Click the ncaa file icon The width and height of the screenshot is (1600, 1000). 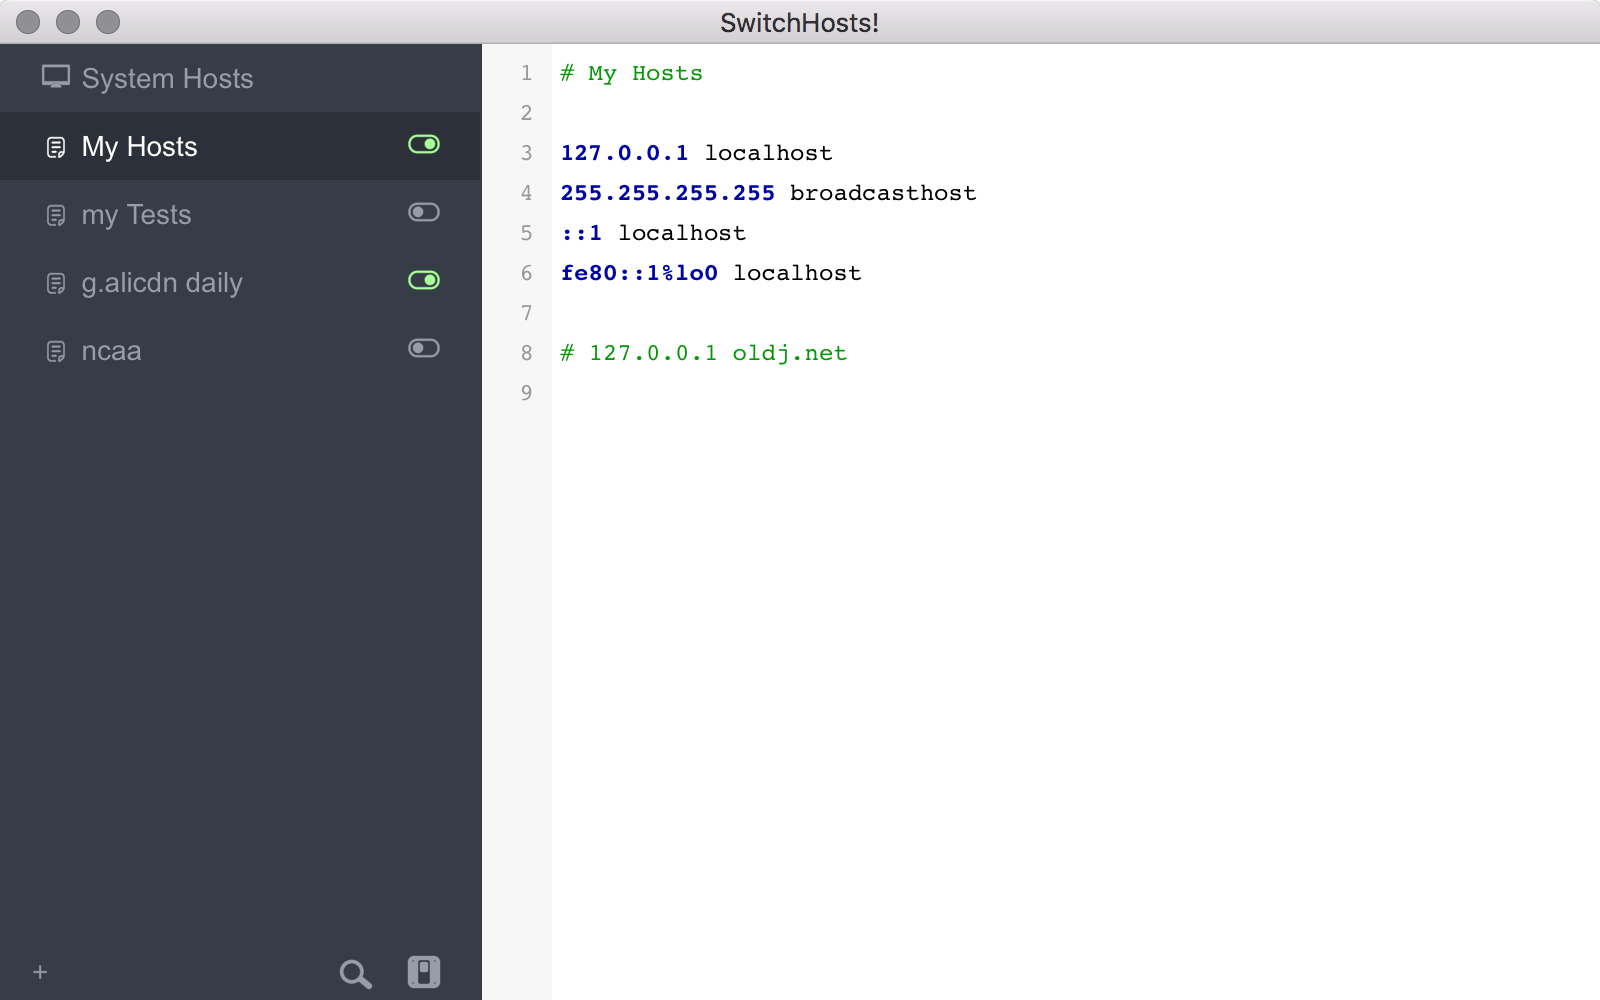pos(56,352)
